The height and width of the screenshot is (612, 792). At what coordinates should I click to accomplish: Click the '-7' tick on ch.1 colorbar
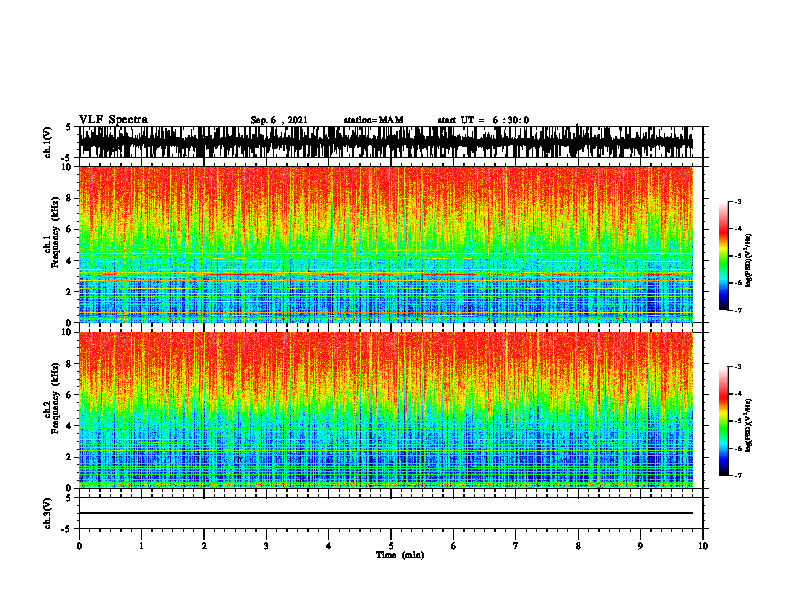(737, 310)
